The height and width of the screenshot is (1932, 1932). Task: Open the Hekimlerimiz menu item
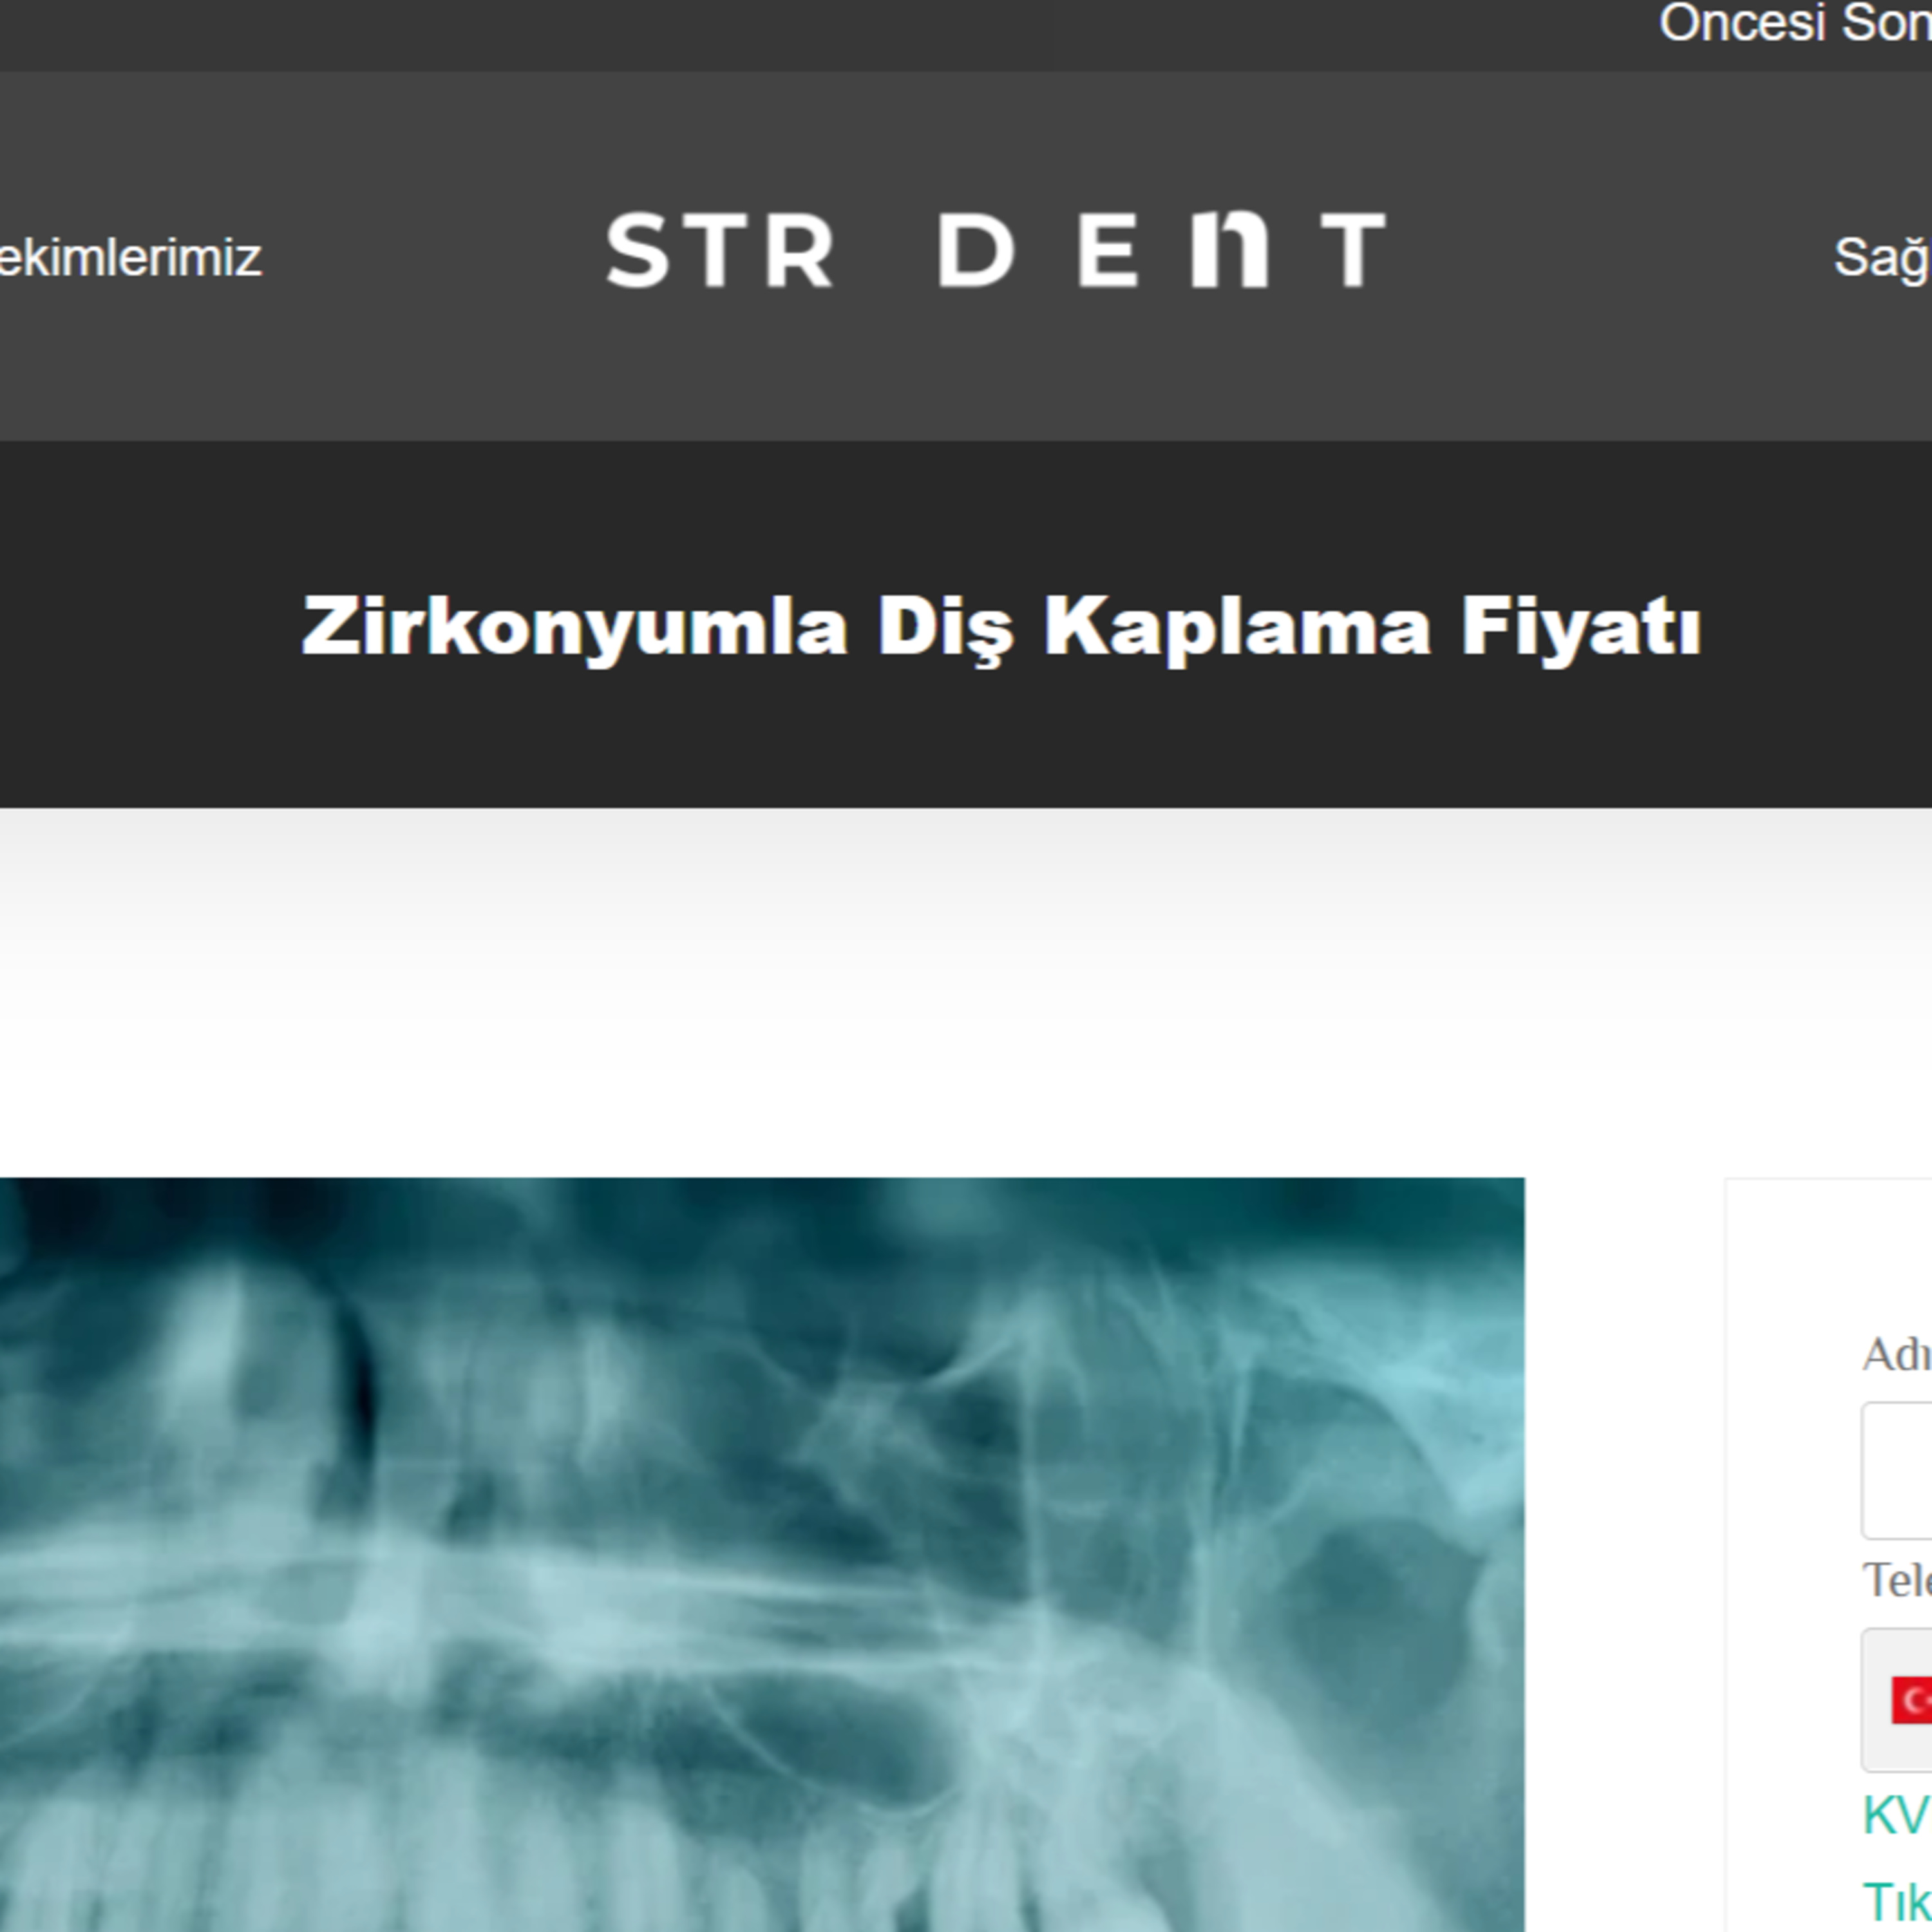[x=130, y=258]
